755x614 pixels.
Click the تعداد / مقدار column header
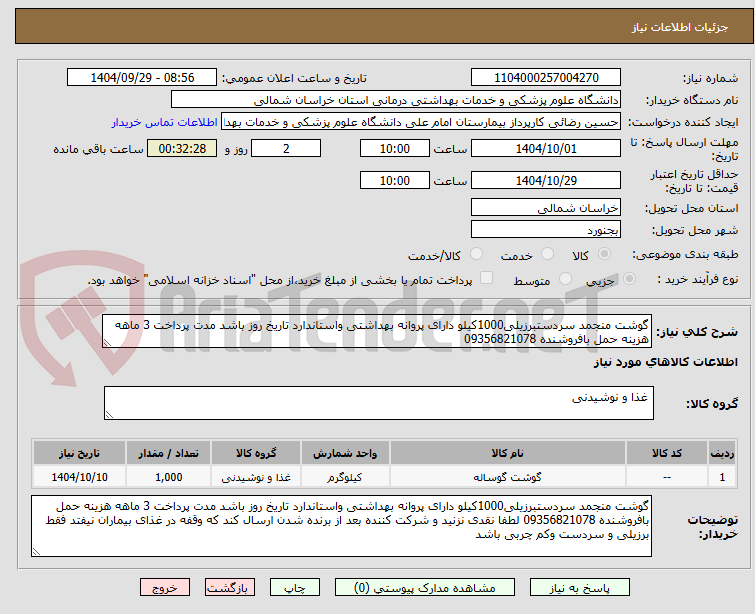tap(169, 453)
